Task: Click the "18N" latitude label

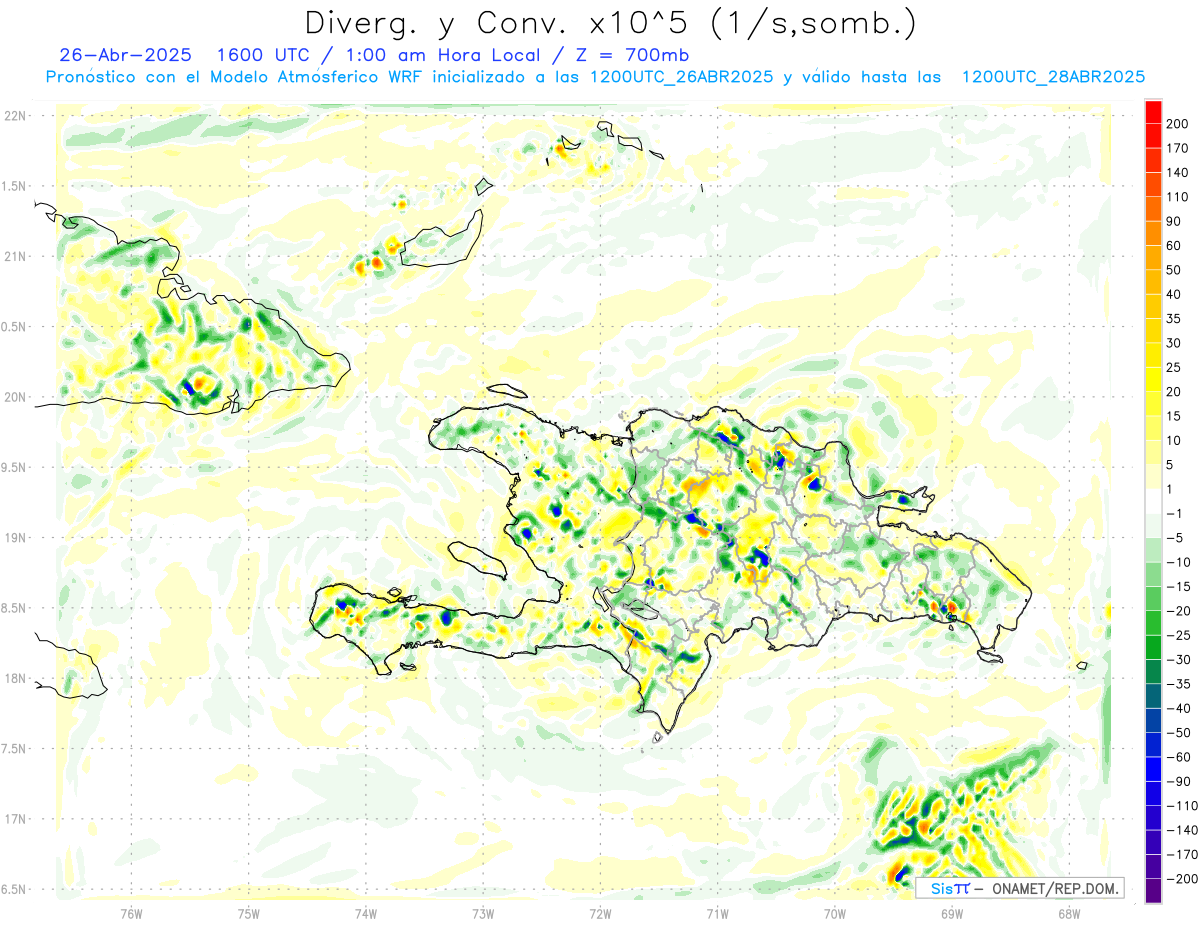Action: pos(15,678)
